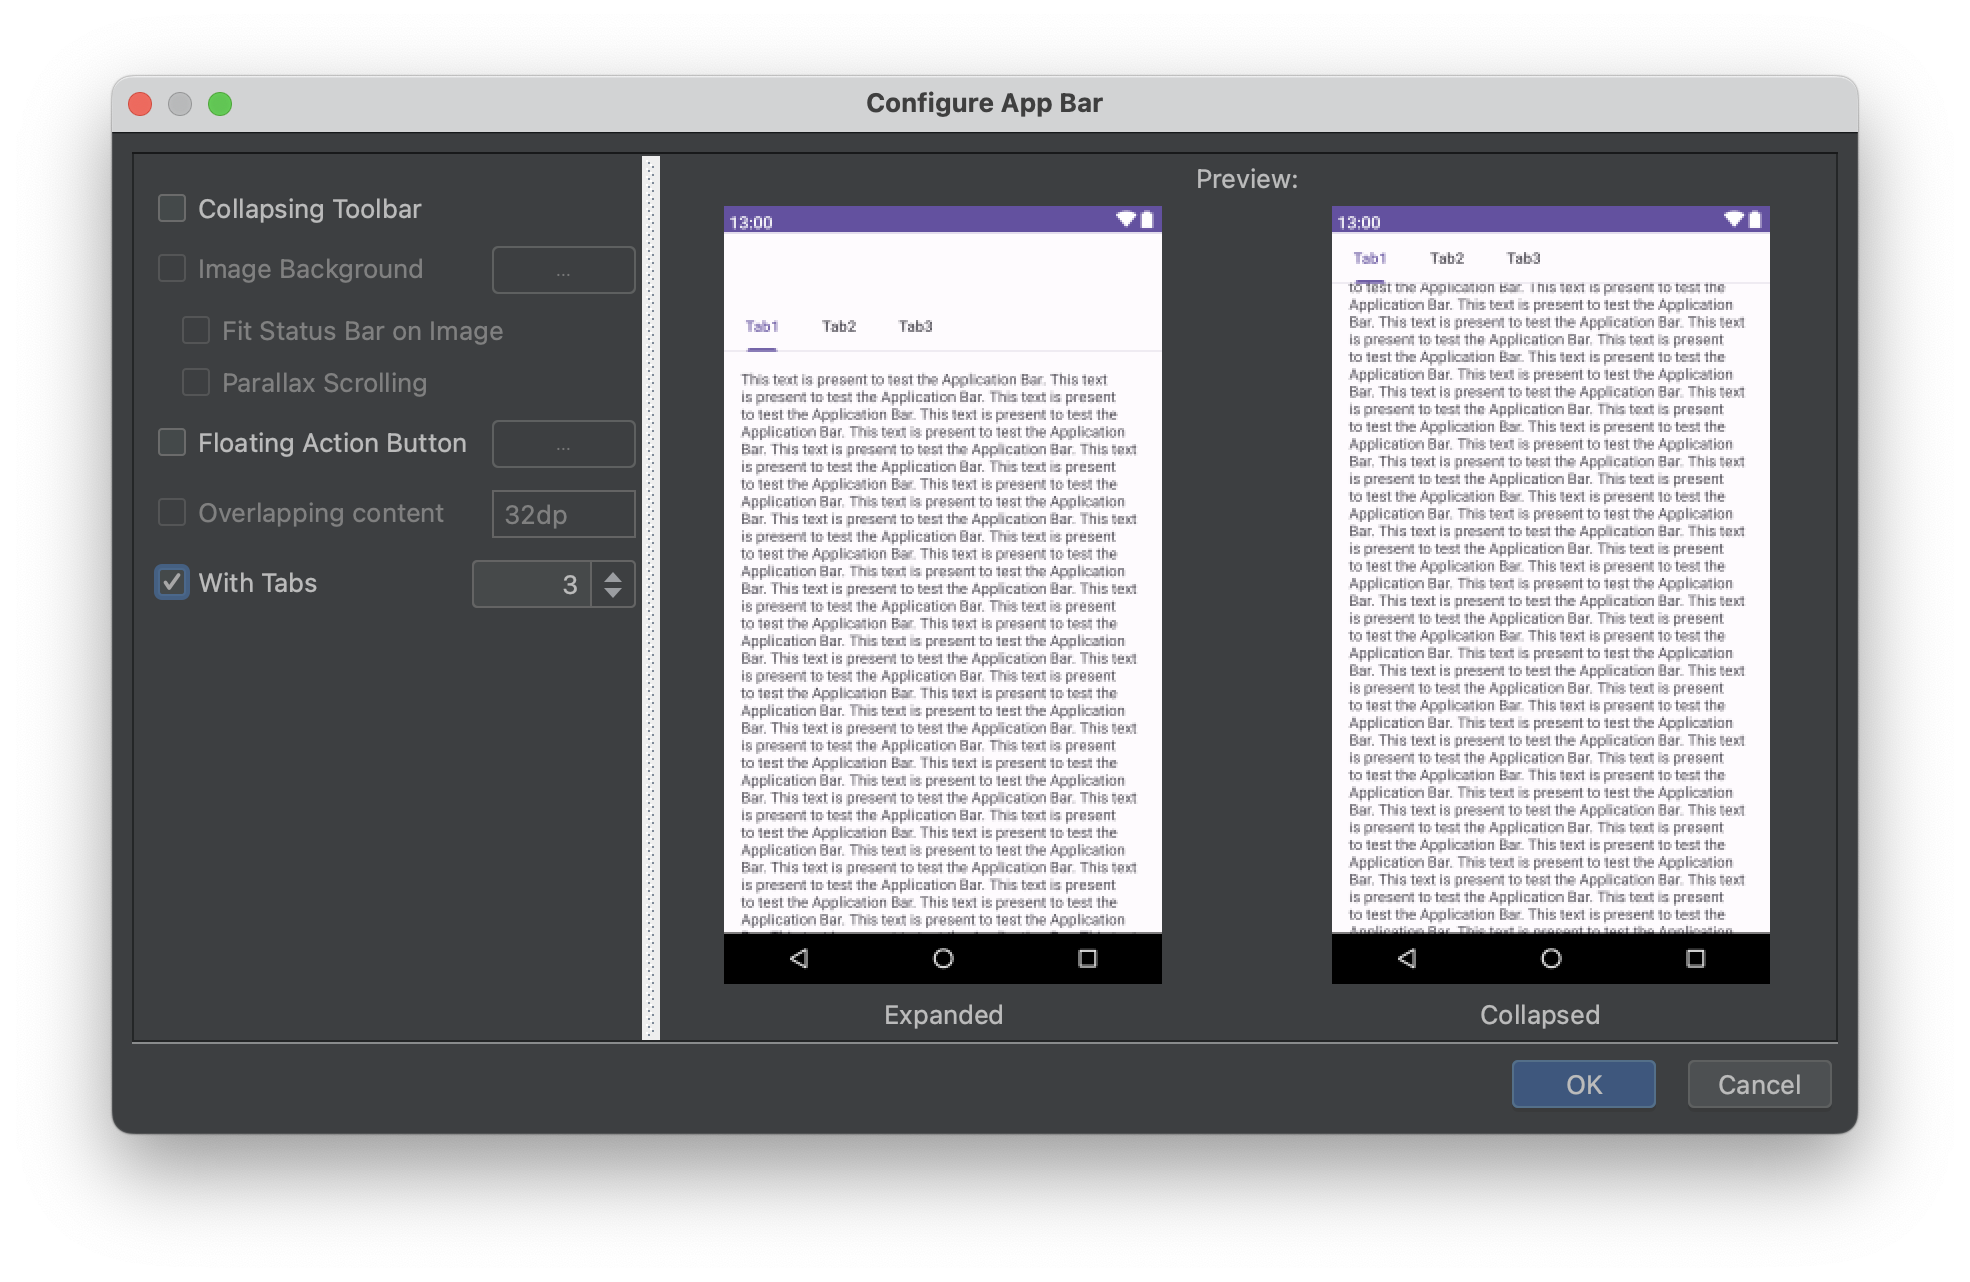Select Tab3 in Collapsed preview
This screenshot has height=1282, width=1970.
point(1523,258)
